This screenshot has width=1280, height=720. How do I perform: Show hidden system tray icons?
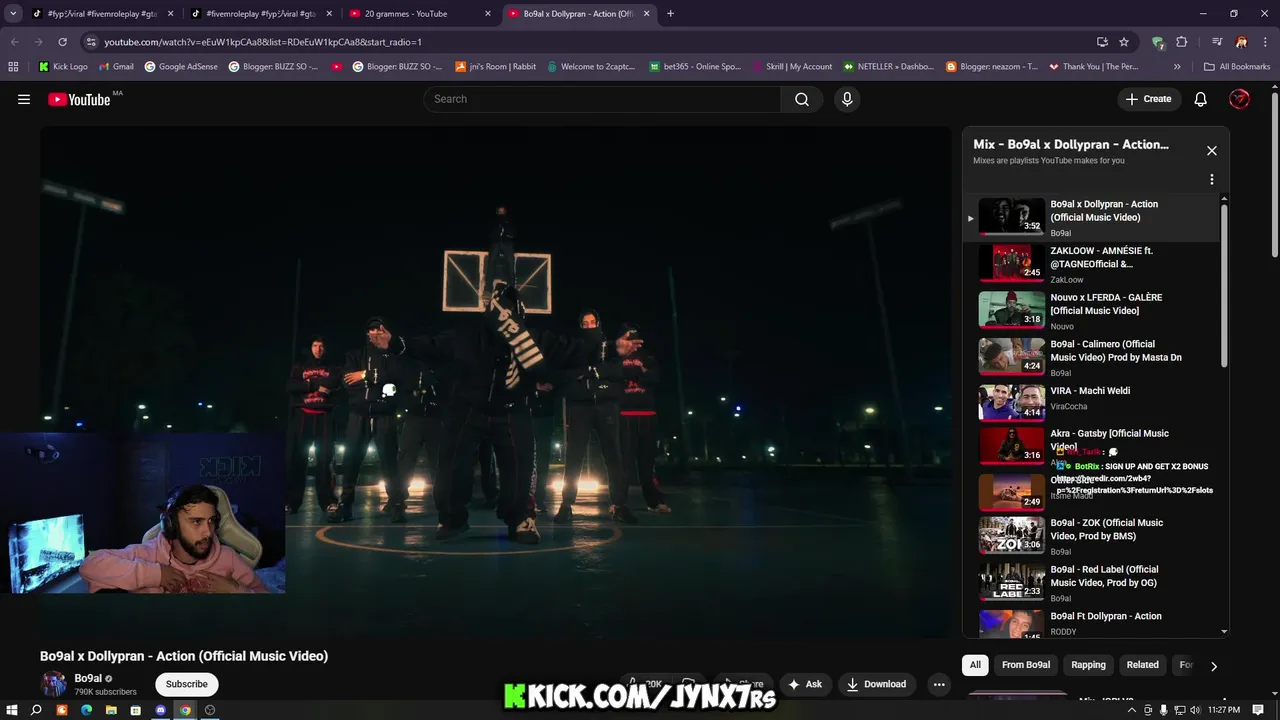click(1132, 710)
